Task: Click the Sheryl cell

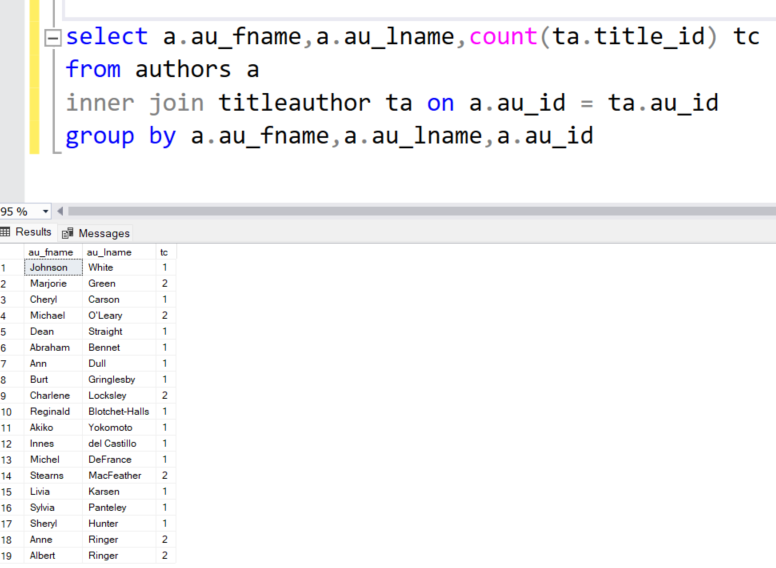Action: point(53,523)
